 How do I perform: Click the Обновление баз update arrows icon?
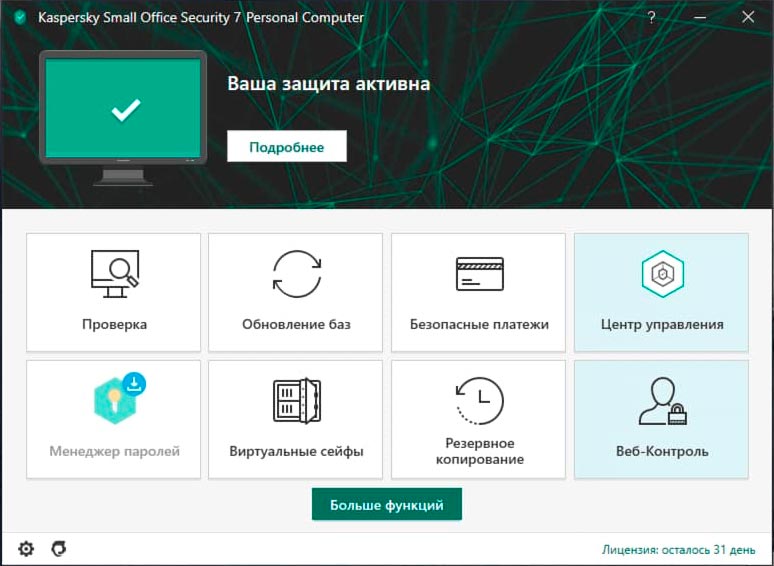point(296,274)
